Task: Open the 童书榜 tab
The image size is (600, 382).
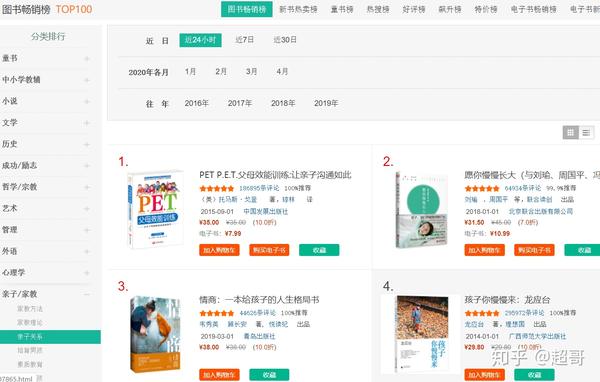Action: (x=342, y=9)
